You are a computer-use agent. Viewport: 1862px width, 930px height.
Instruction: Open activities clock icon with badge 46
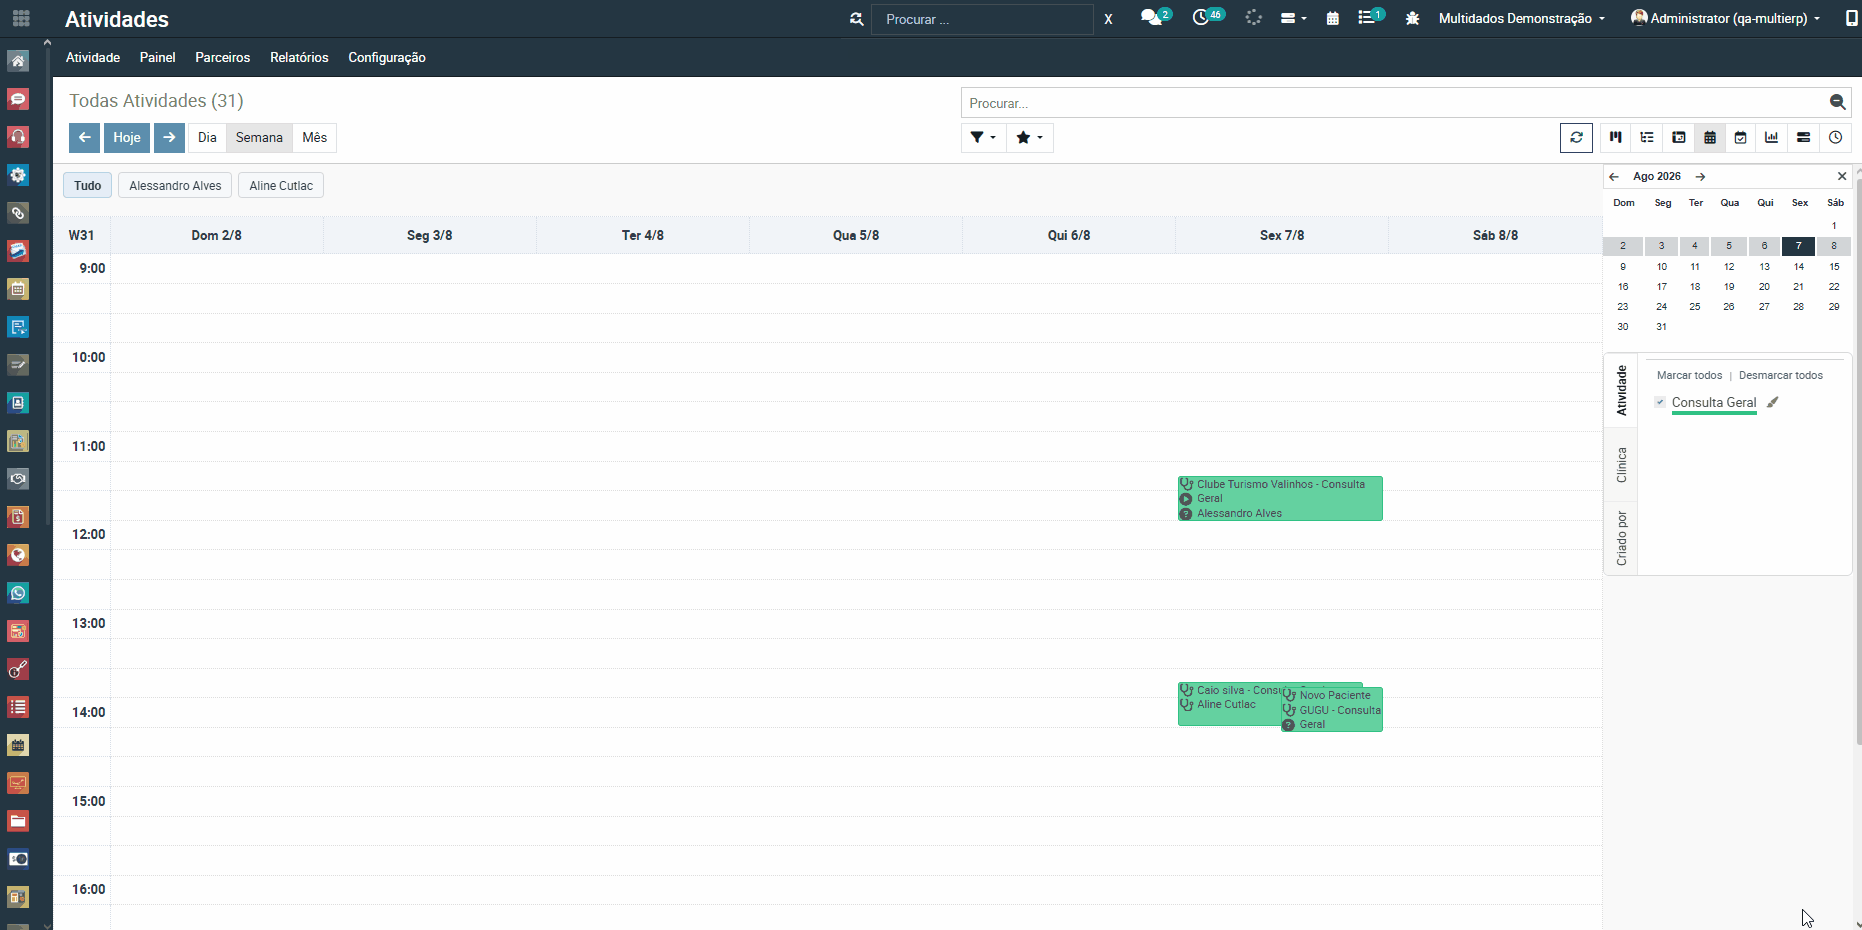[1208, 18]
